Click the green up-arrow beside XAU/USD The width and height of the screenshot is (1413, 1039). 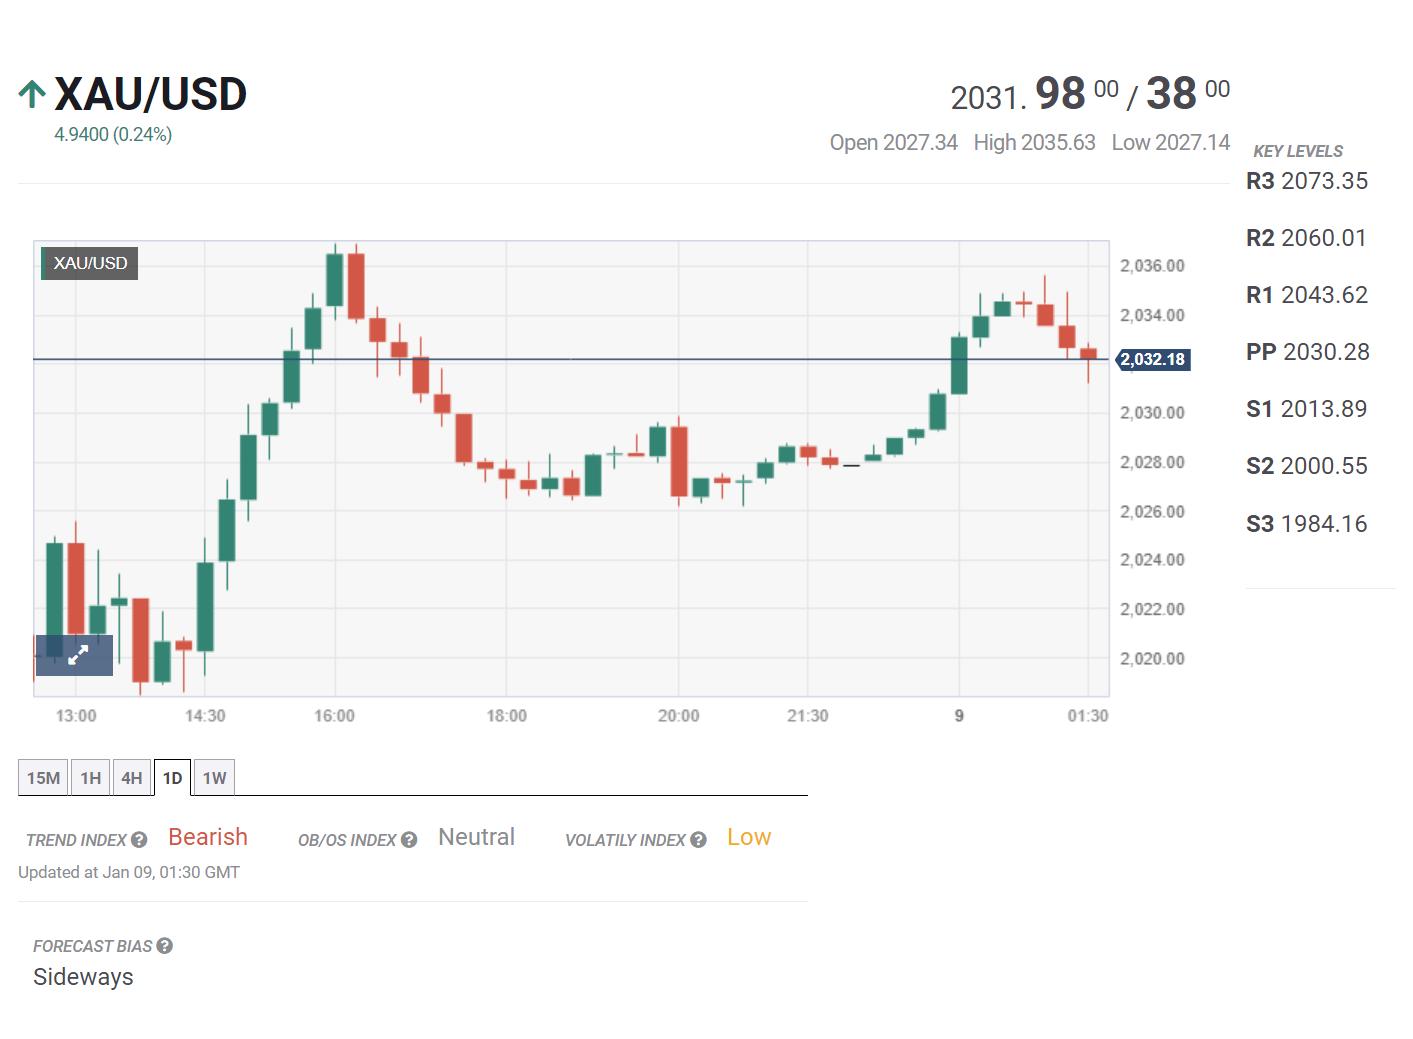(x=32, y=95)
